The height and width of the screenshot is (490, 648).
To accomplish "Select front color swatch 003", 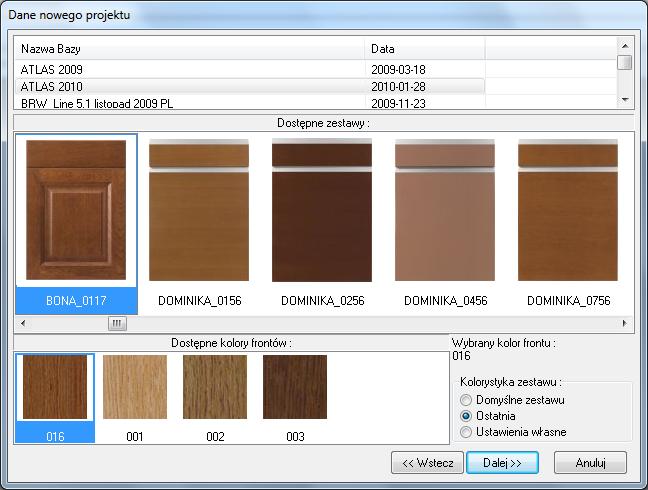I will pyautogui.click(x=295, y=398).
